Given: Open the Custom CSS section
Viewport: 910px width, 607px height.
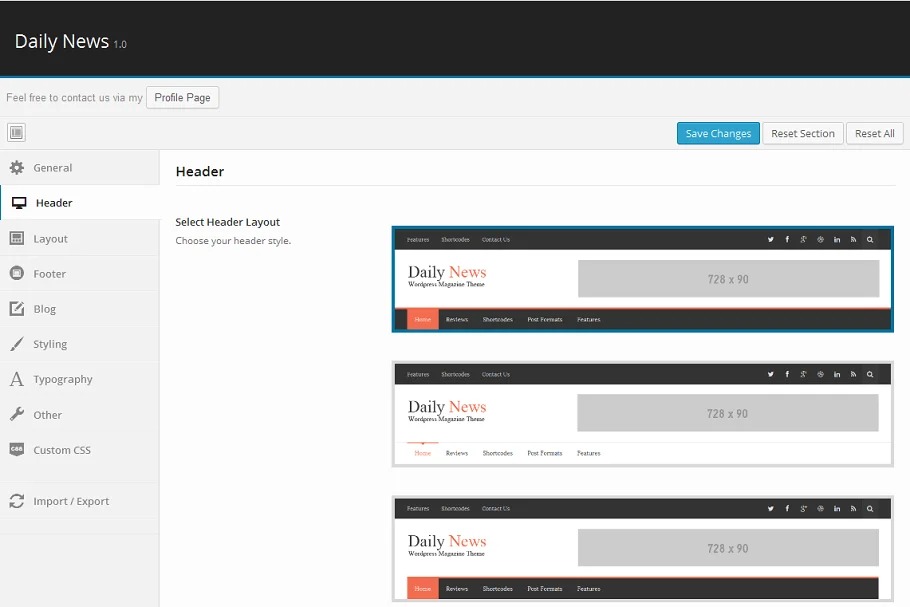Looking at the screenshot, I should pos(62,450).
